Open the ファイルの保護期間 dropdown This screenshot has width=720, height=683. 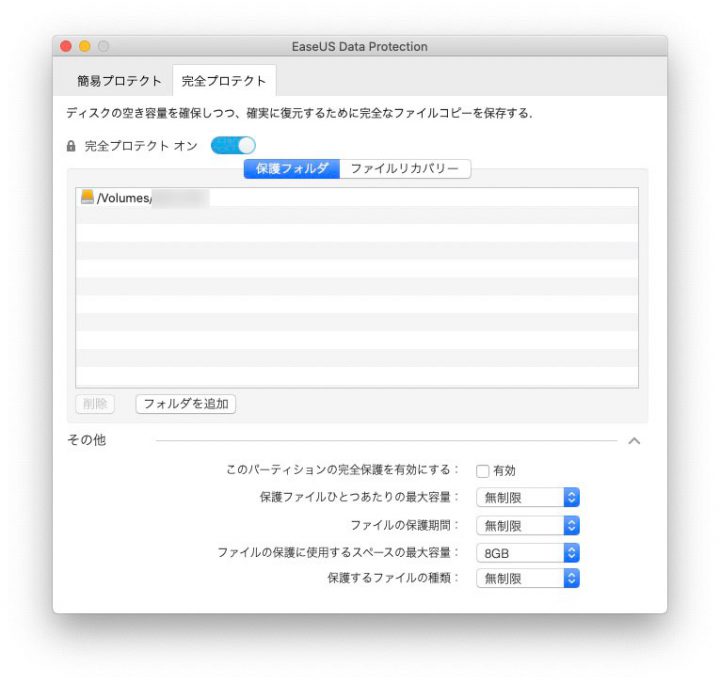point(528,525)
